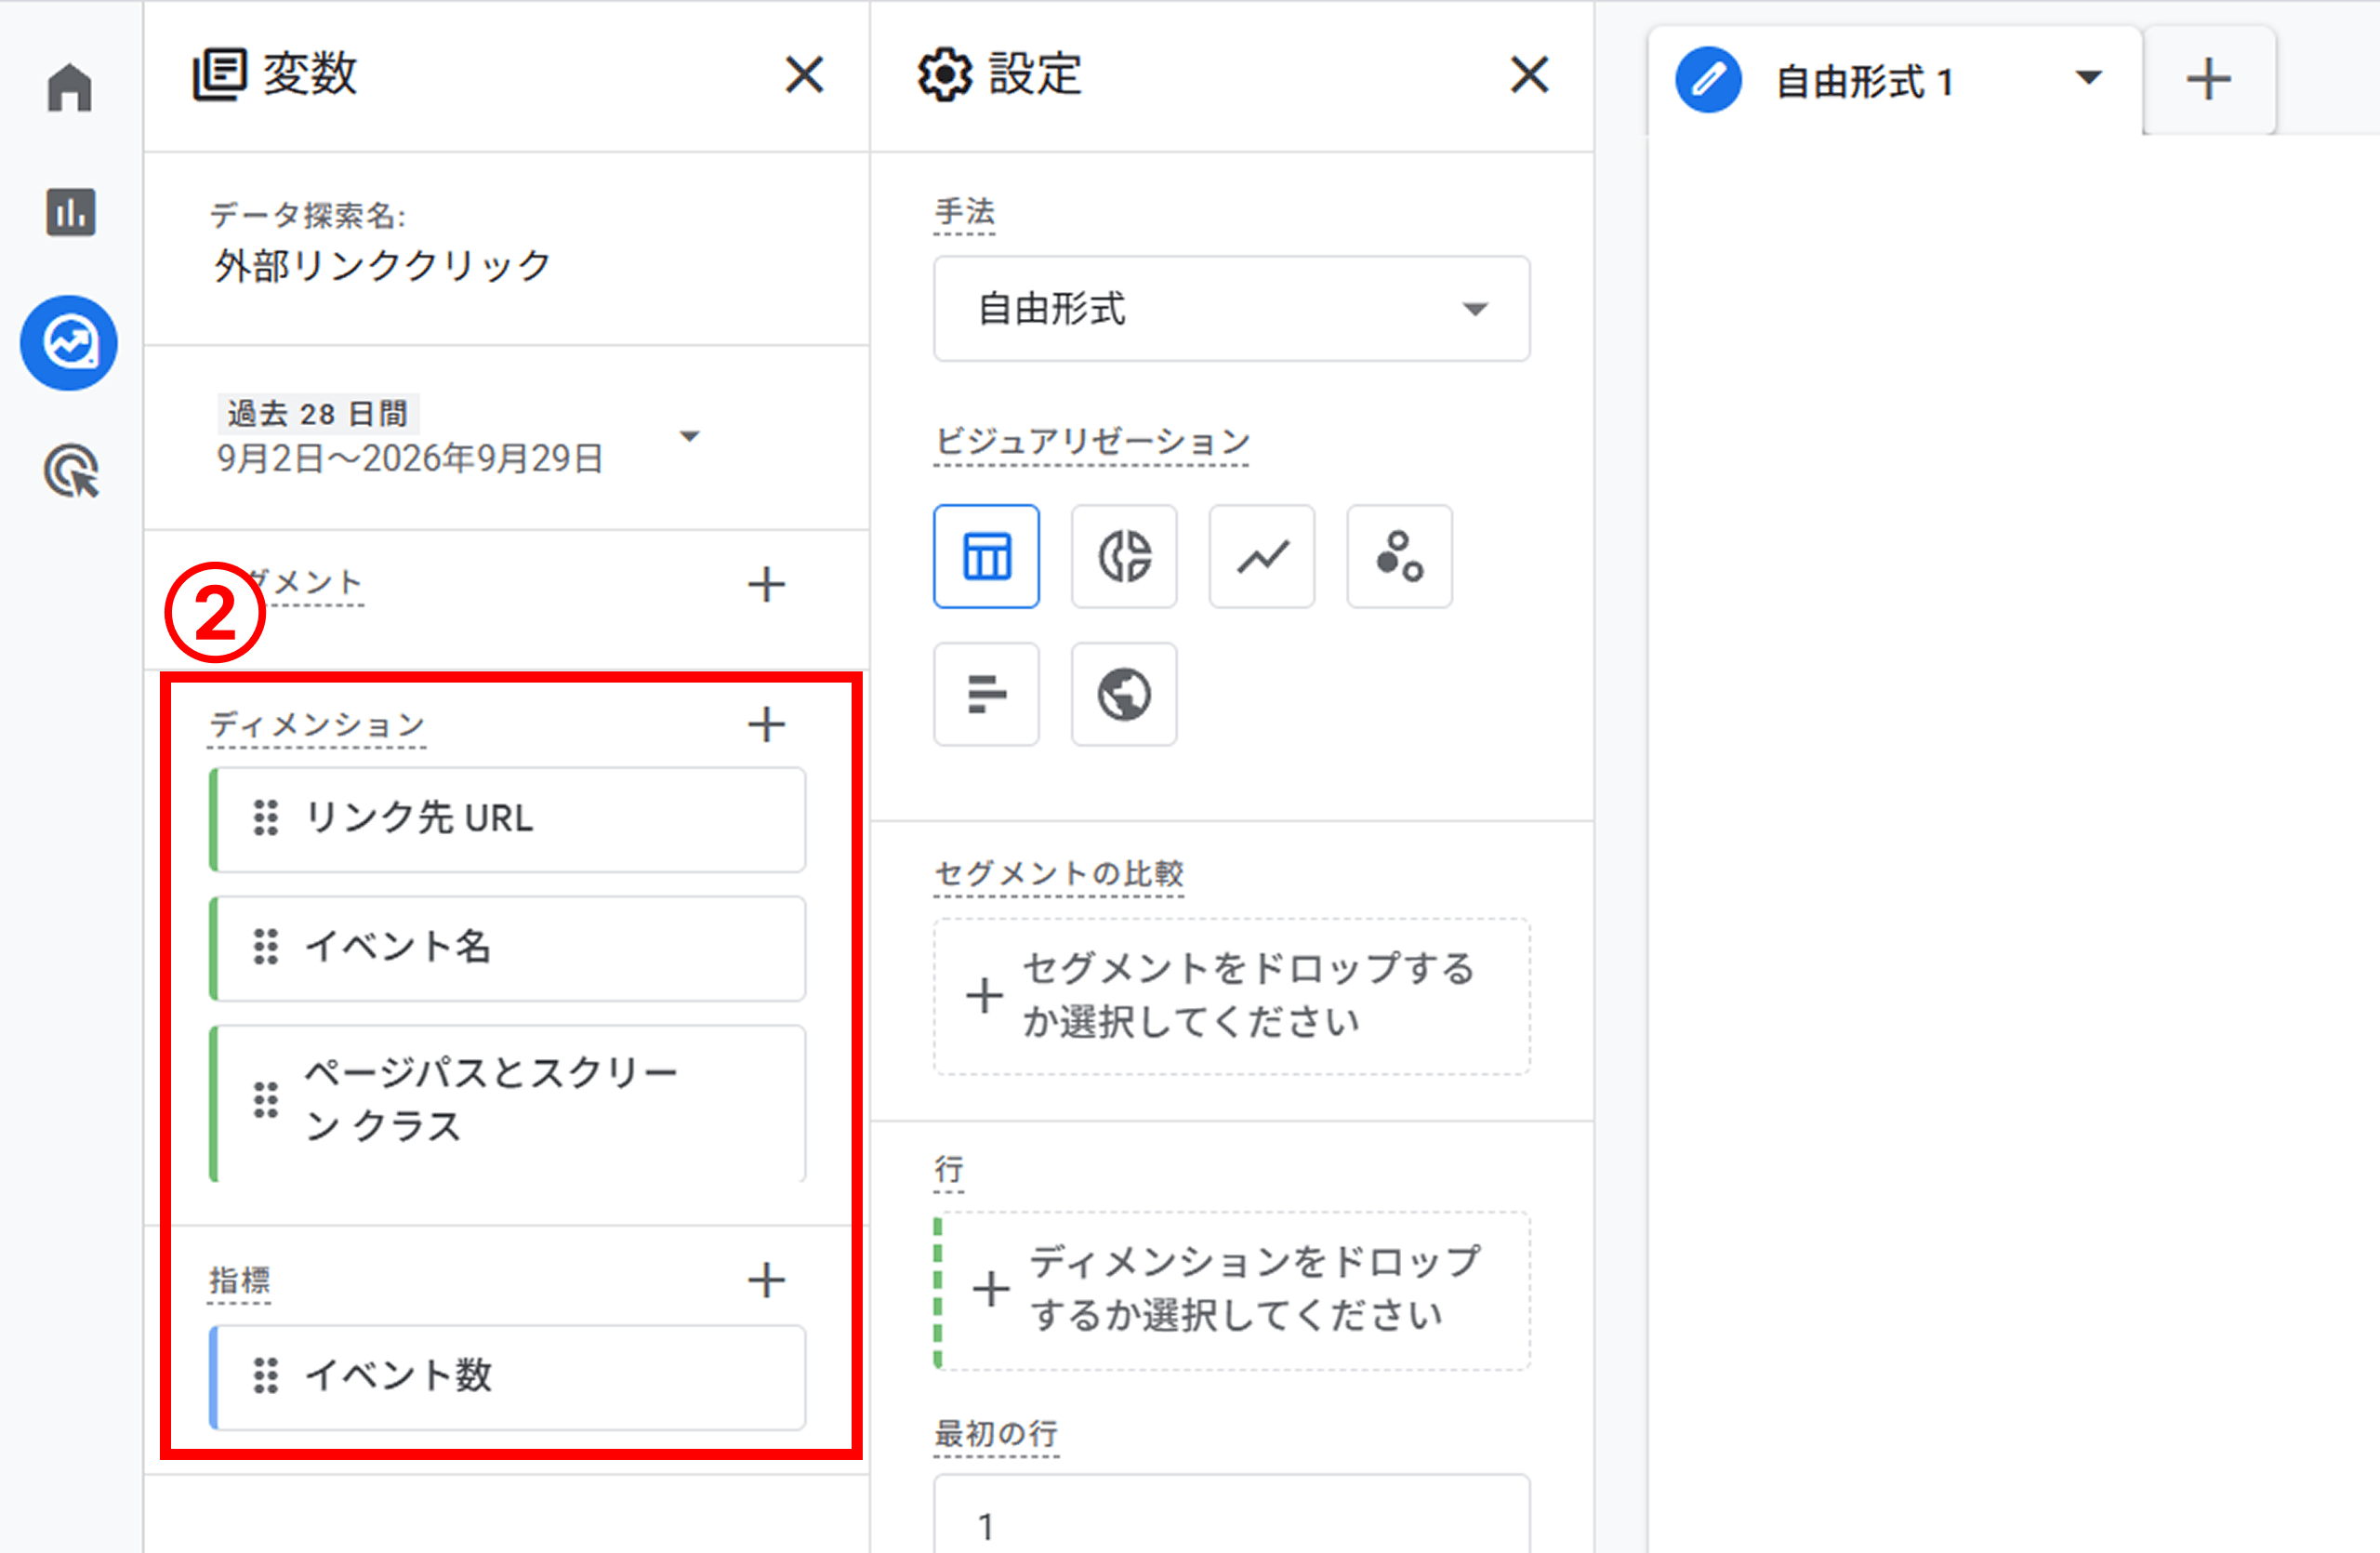Choose the bar chart visualization

(x=986, y=694)
